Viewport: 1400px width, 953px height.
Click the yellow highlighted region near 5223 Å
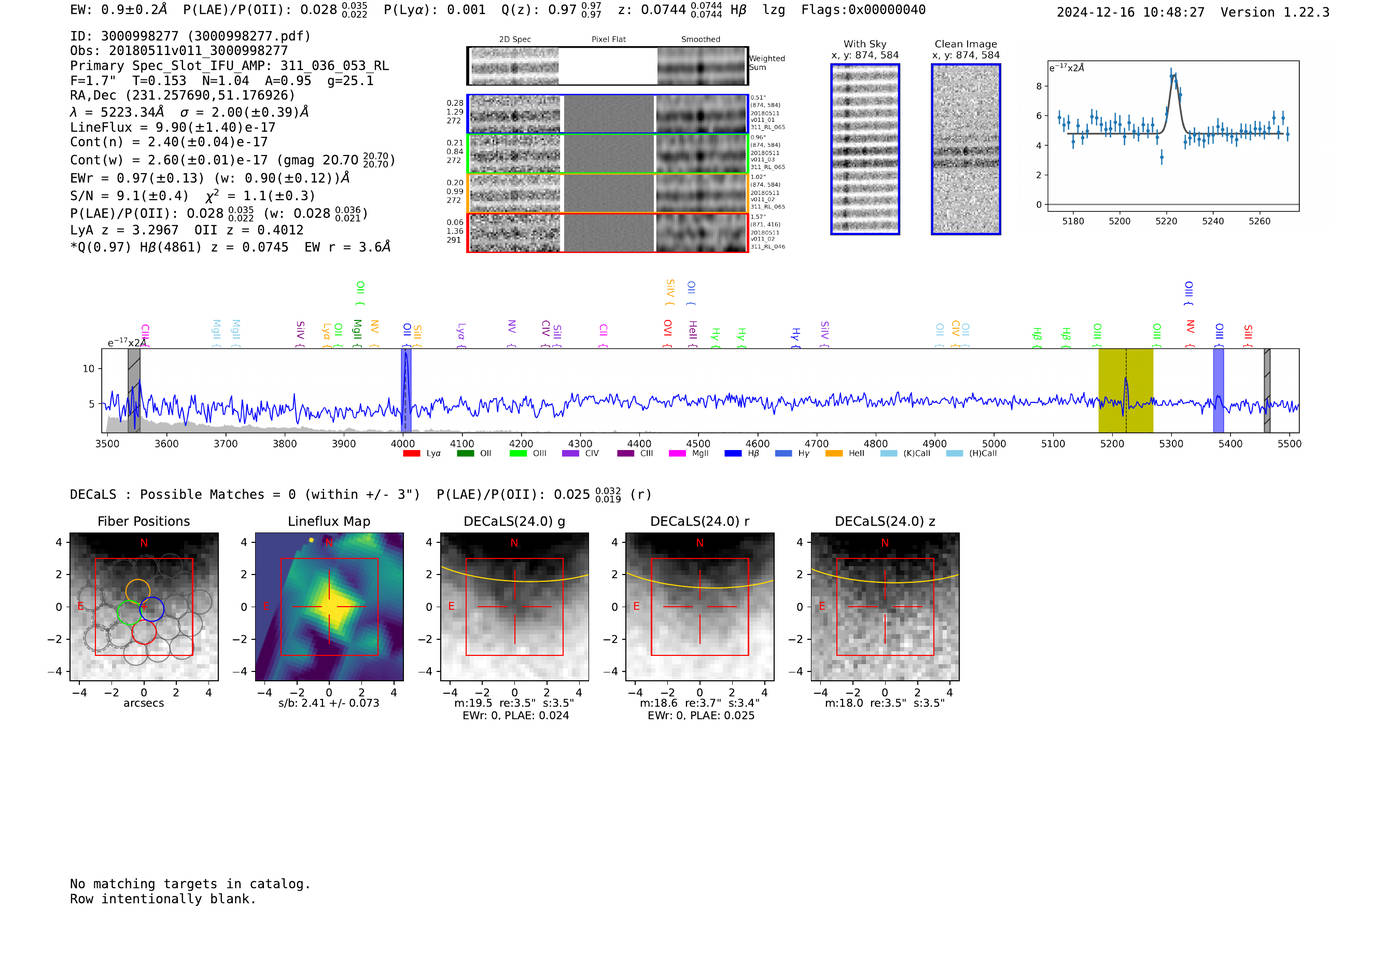1125,390
